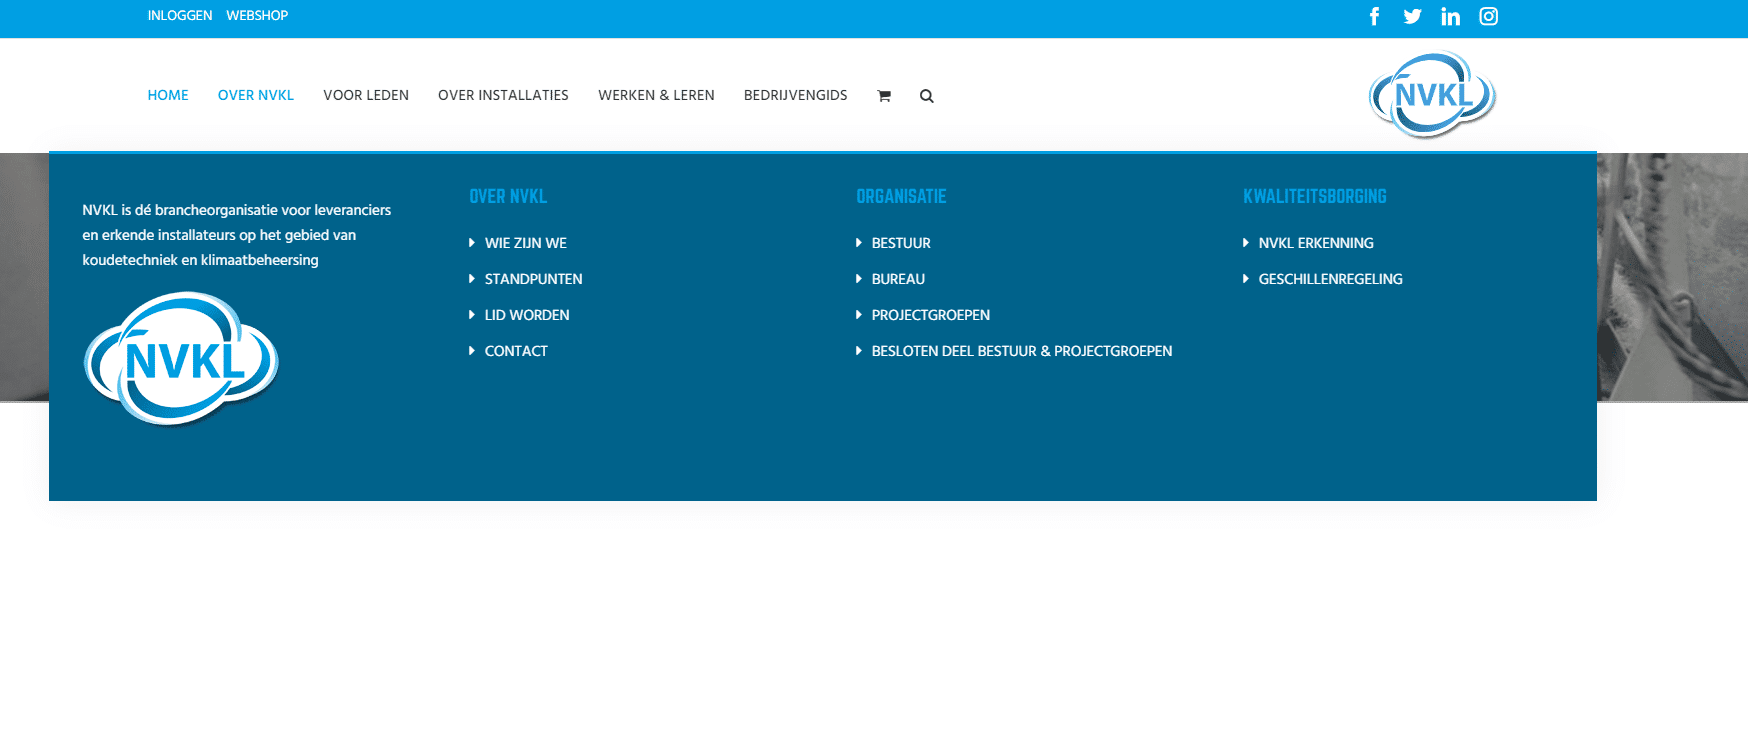
Task: Open BESLOTEN DEEL BESTUUR & PROJECTGROEPEN
Action: 1022,351
